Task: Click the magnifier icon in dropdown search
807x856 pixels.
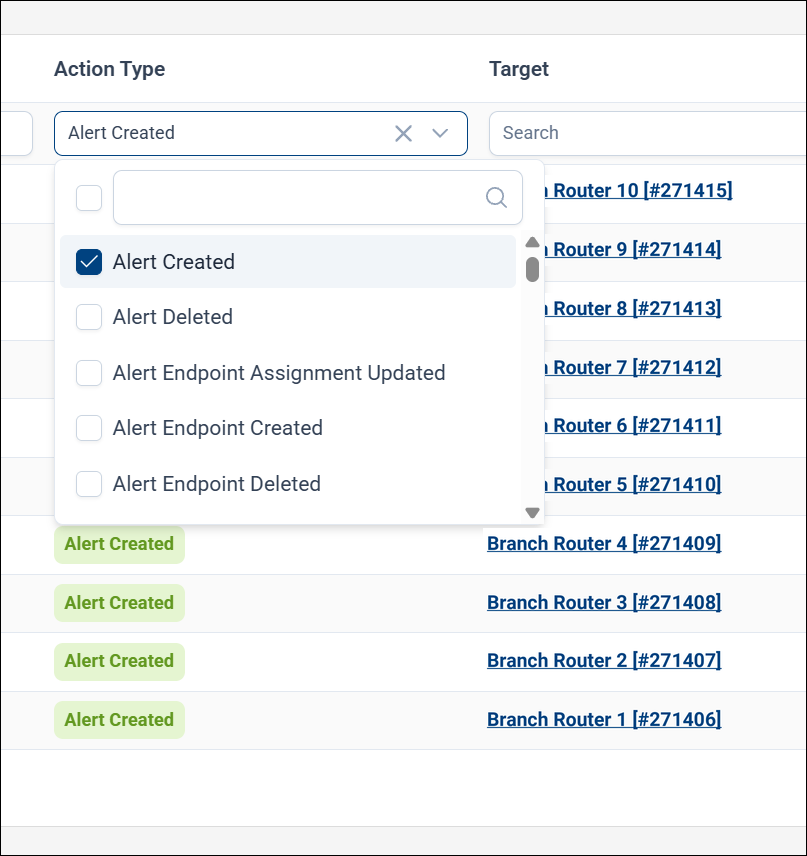Action: (496, 198)
